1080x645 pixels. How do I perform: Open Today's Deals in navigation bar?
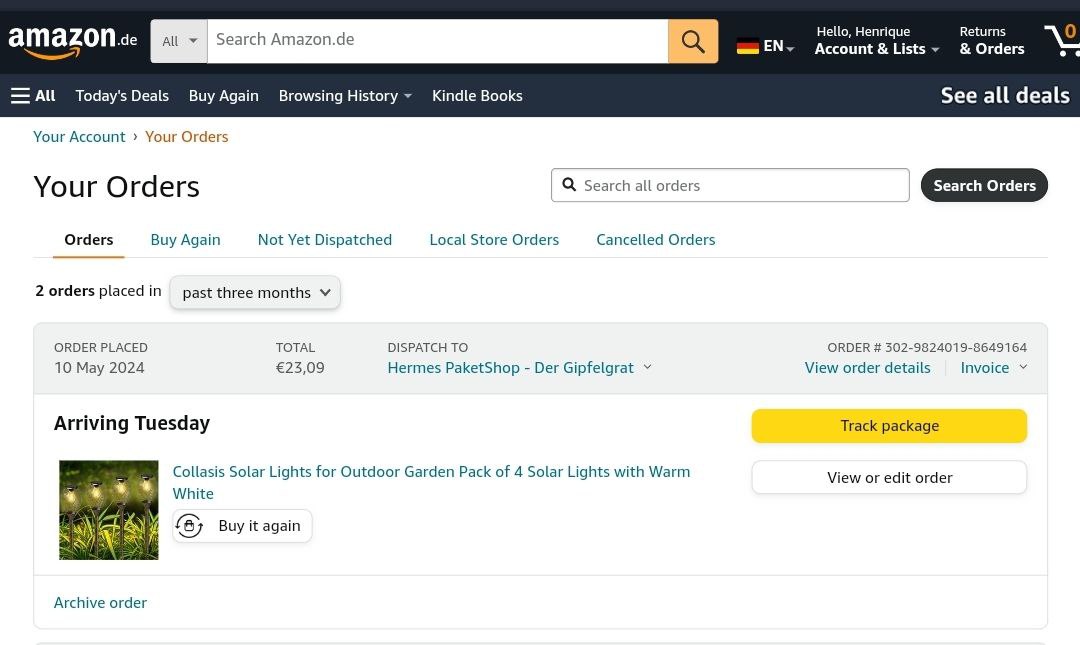[x=122, y=96]
